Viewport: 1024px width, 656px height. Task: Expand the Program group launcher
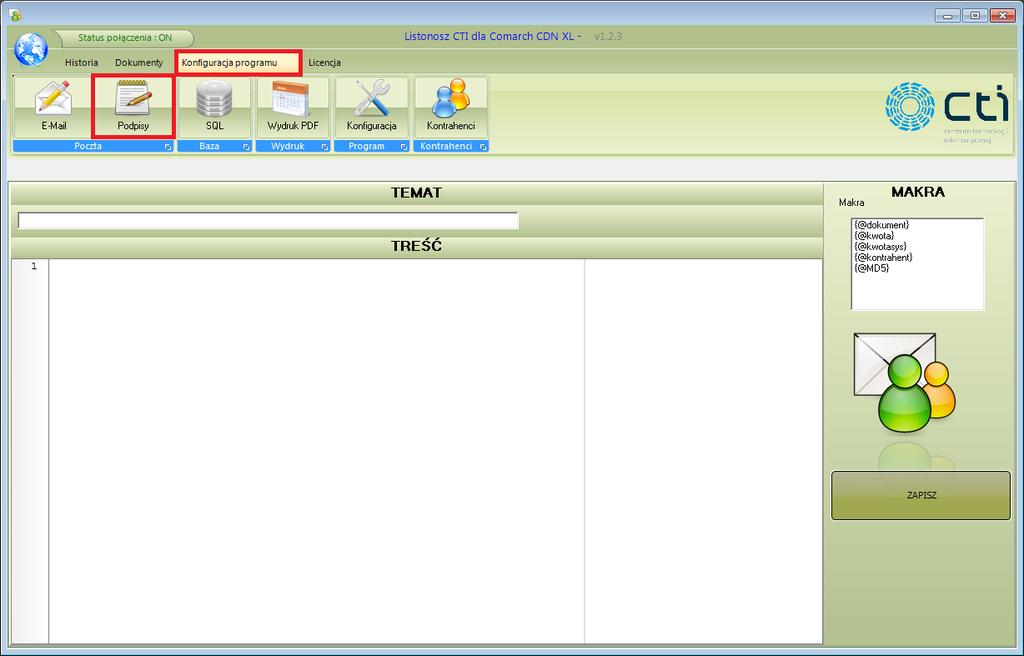404,147
